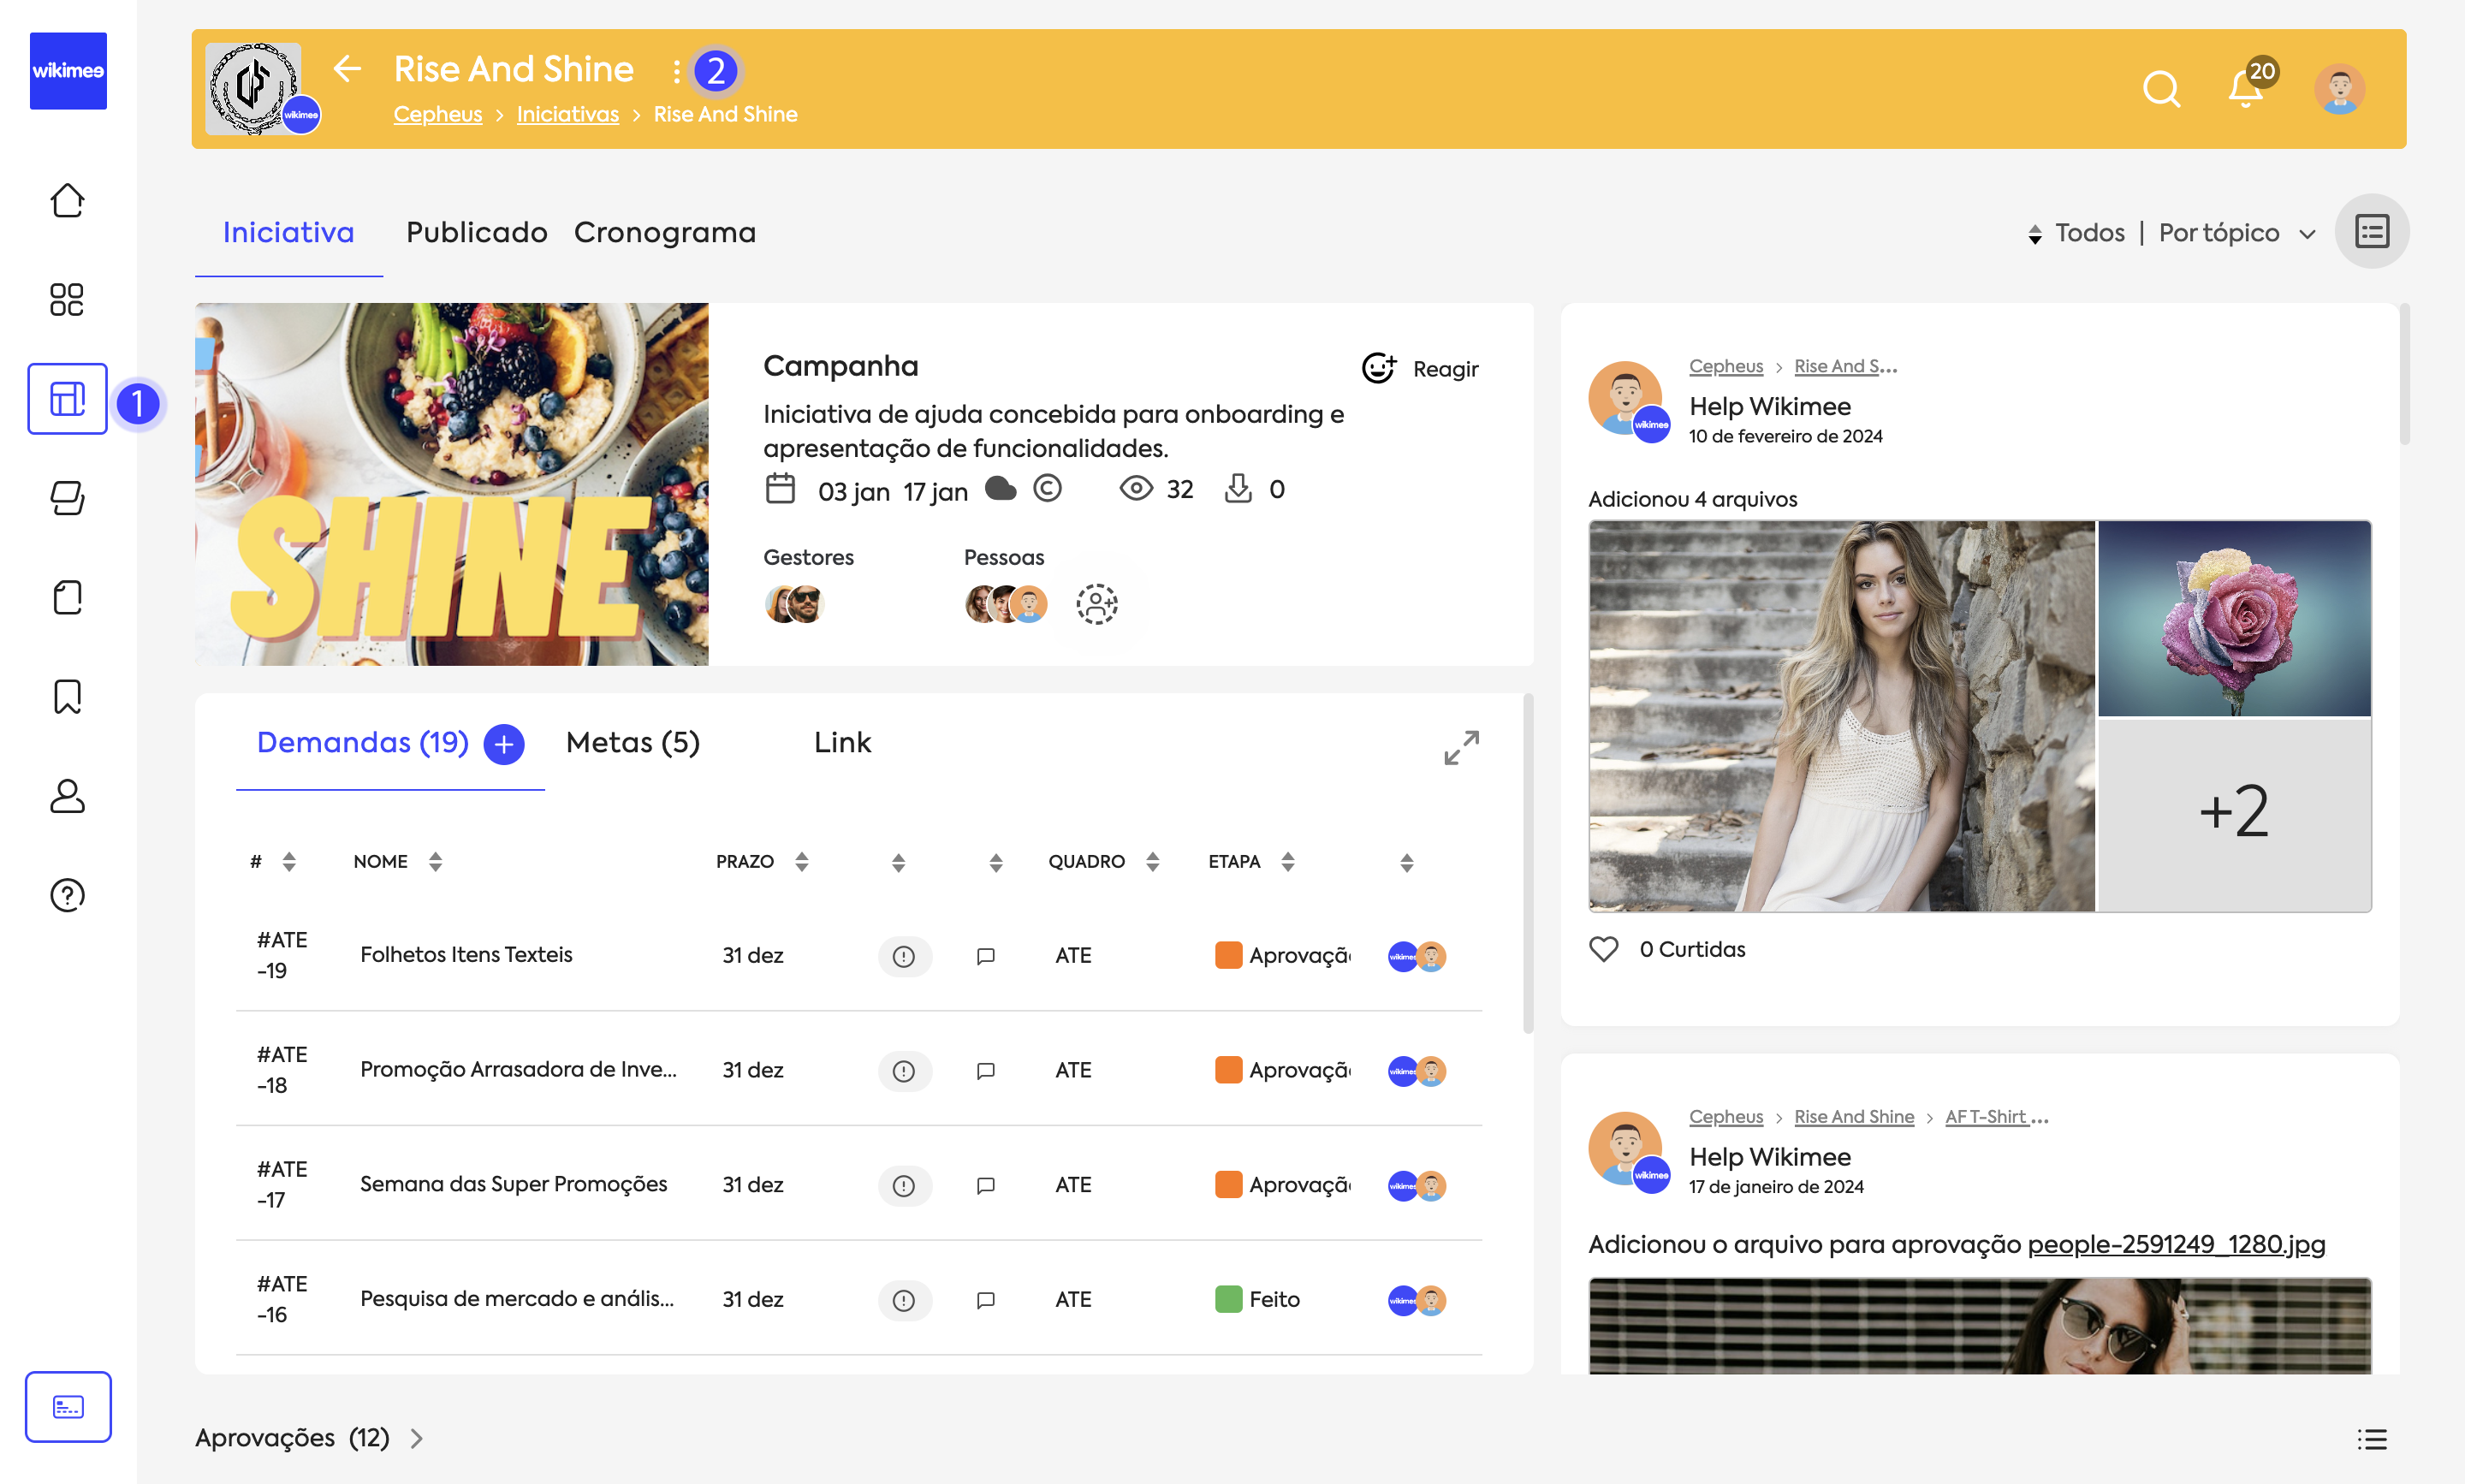Click the bookmark icon in sidebar
The width and height of the screenshot is (2465, 1484).
tap(67, 696)
